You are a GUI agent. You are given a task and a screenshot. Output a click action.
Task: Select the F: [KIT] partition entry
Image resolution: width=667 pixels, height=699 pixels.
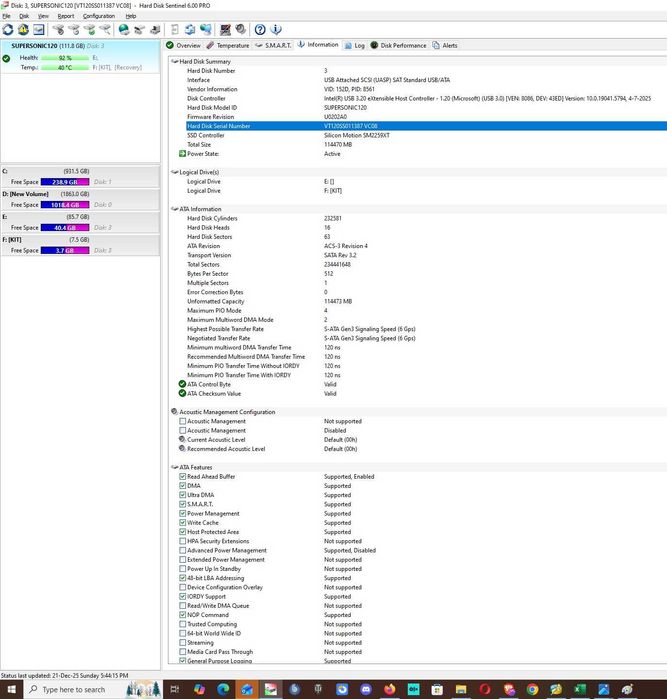coord(80,245)
